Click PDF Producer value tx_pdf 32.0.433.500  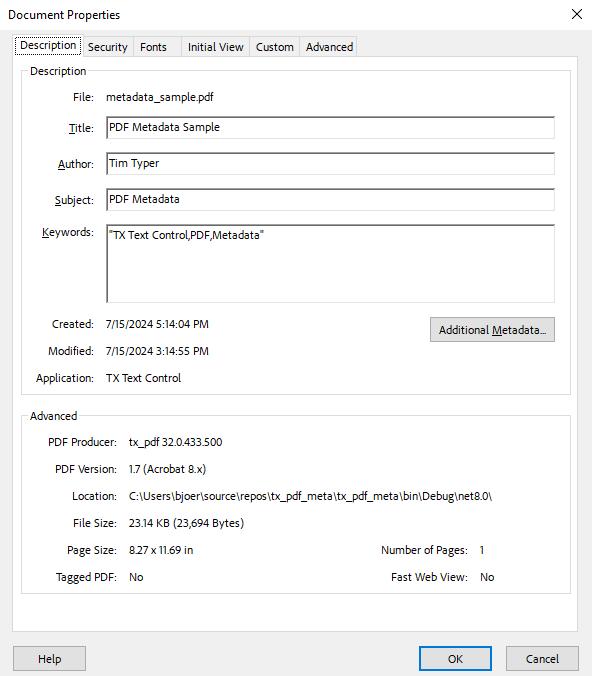click(175, 442)
